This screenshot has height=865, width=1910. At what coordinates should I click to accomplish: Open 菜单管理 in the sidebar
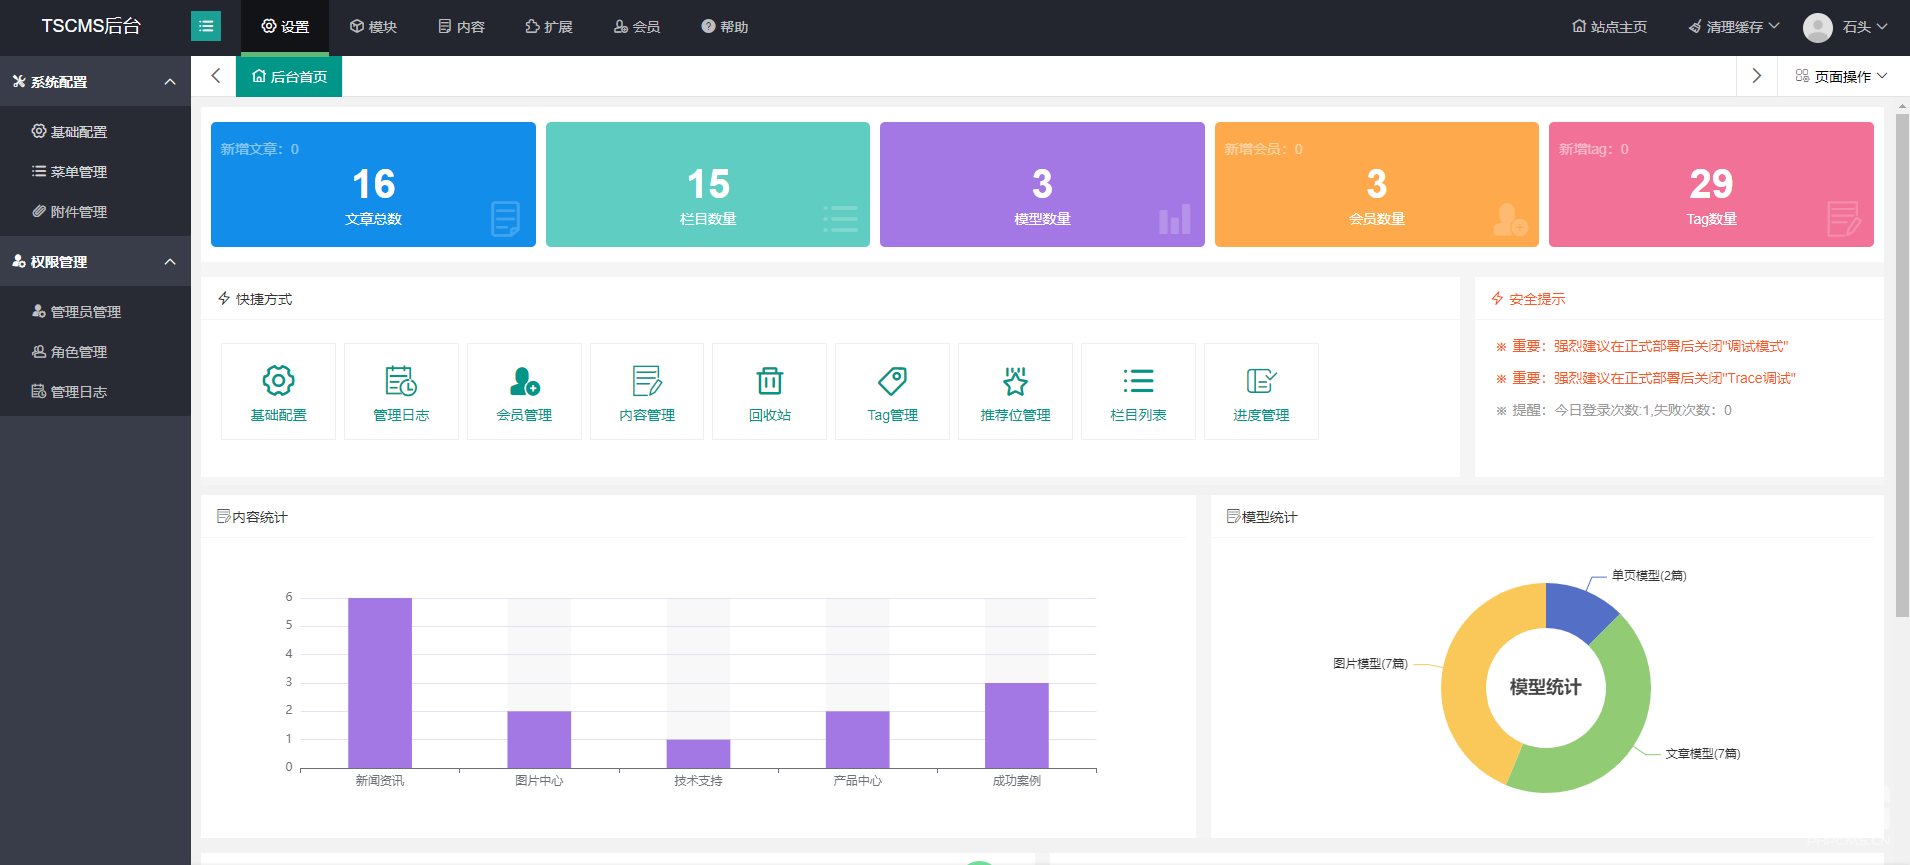pyautogui.click(x=78, y=172)
